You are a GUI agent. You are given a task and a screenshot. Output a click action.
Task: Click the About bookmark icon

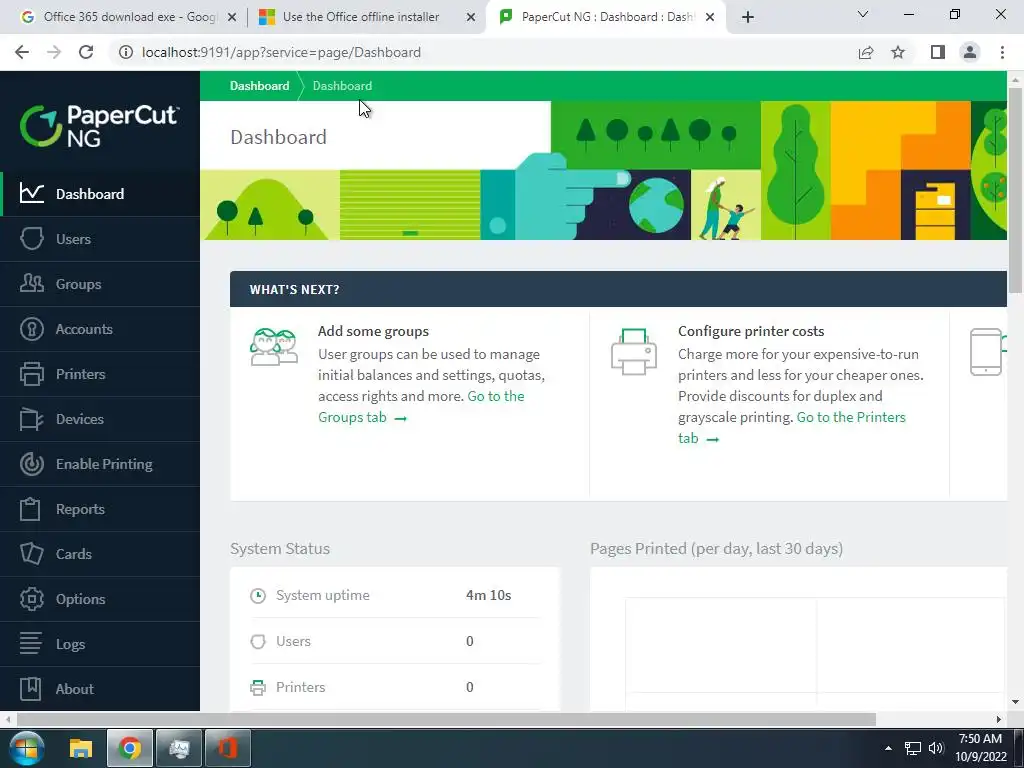click(30, 688)
